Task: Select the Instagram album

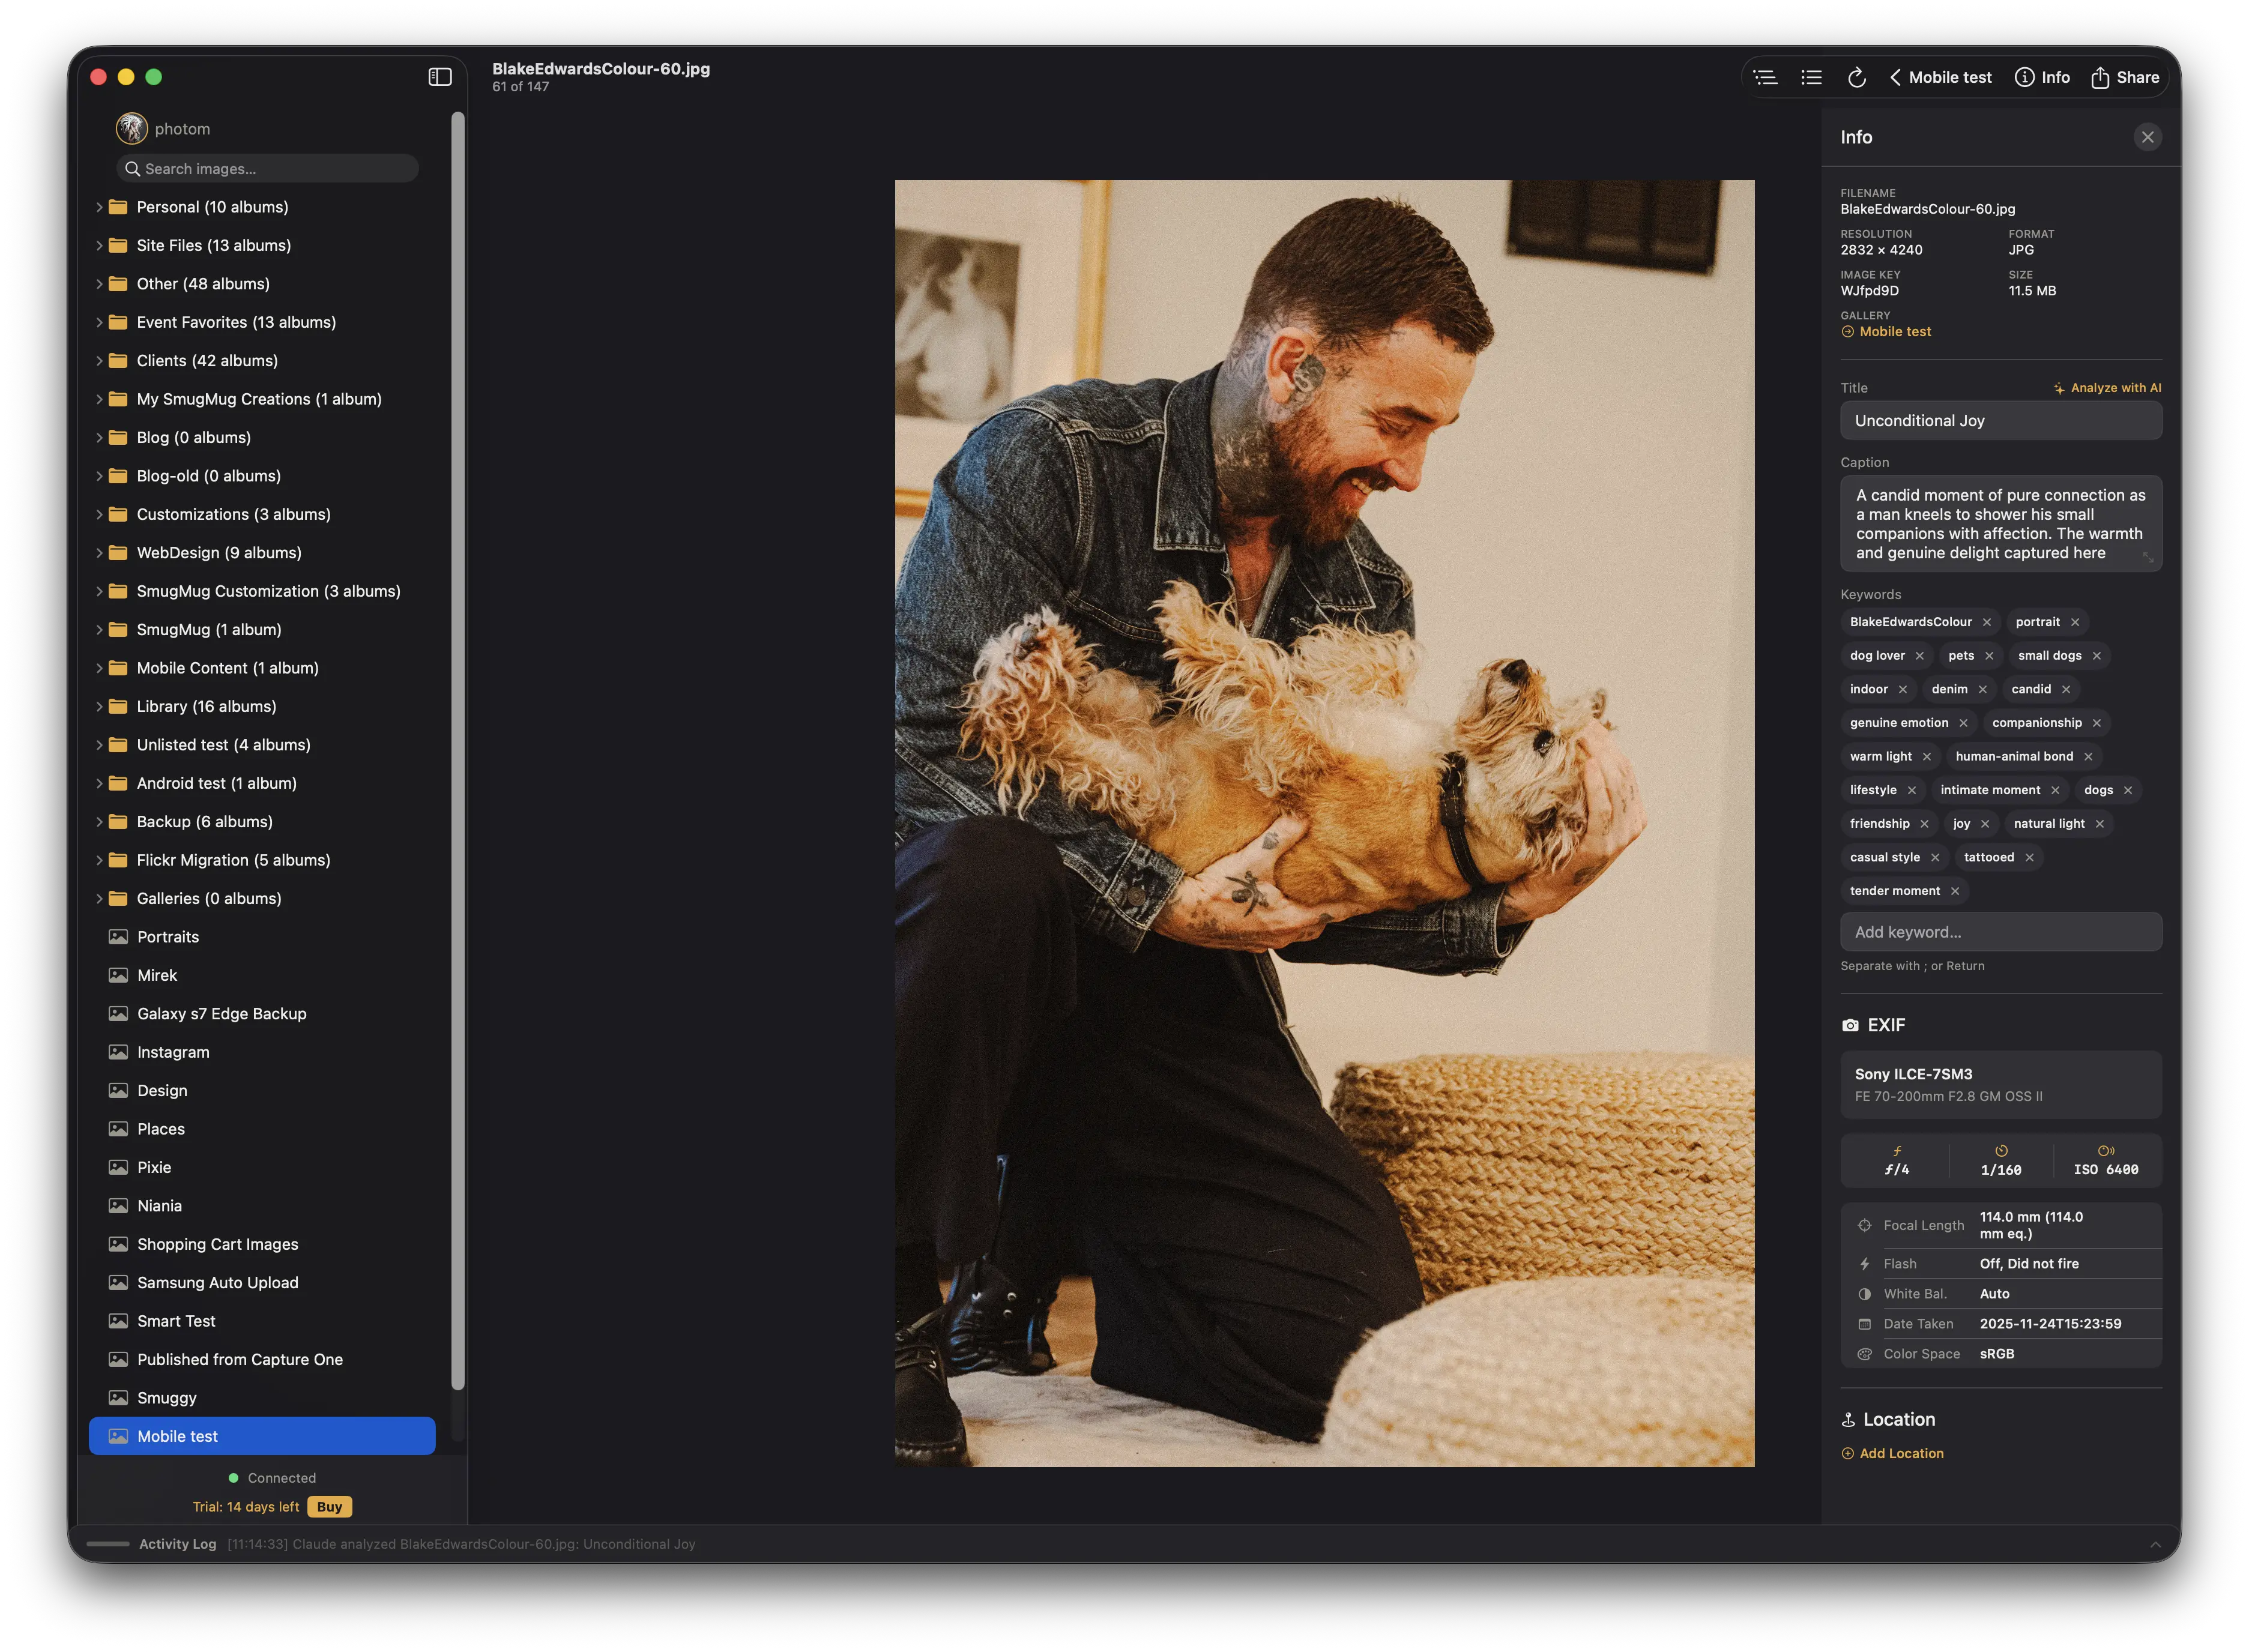Action: coord(172,1051)
